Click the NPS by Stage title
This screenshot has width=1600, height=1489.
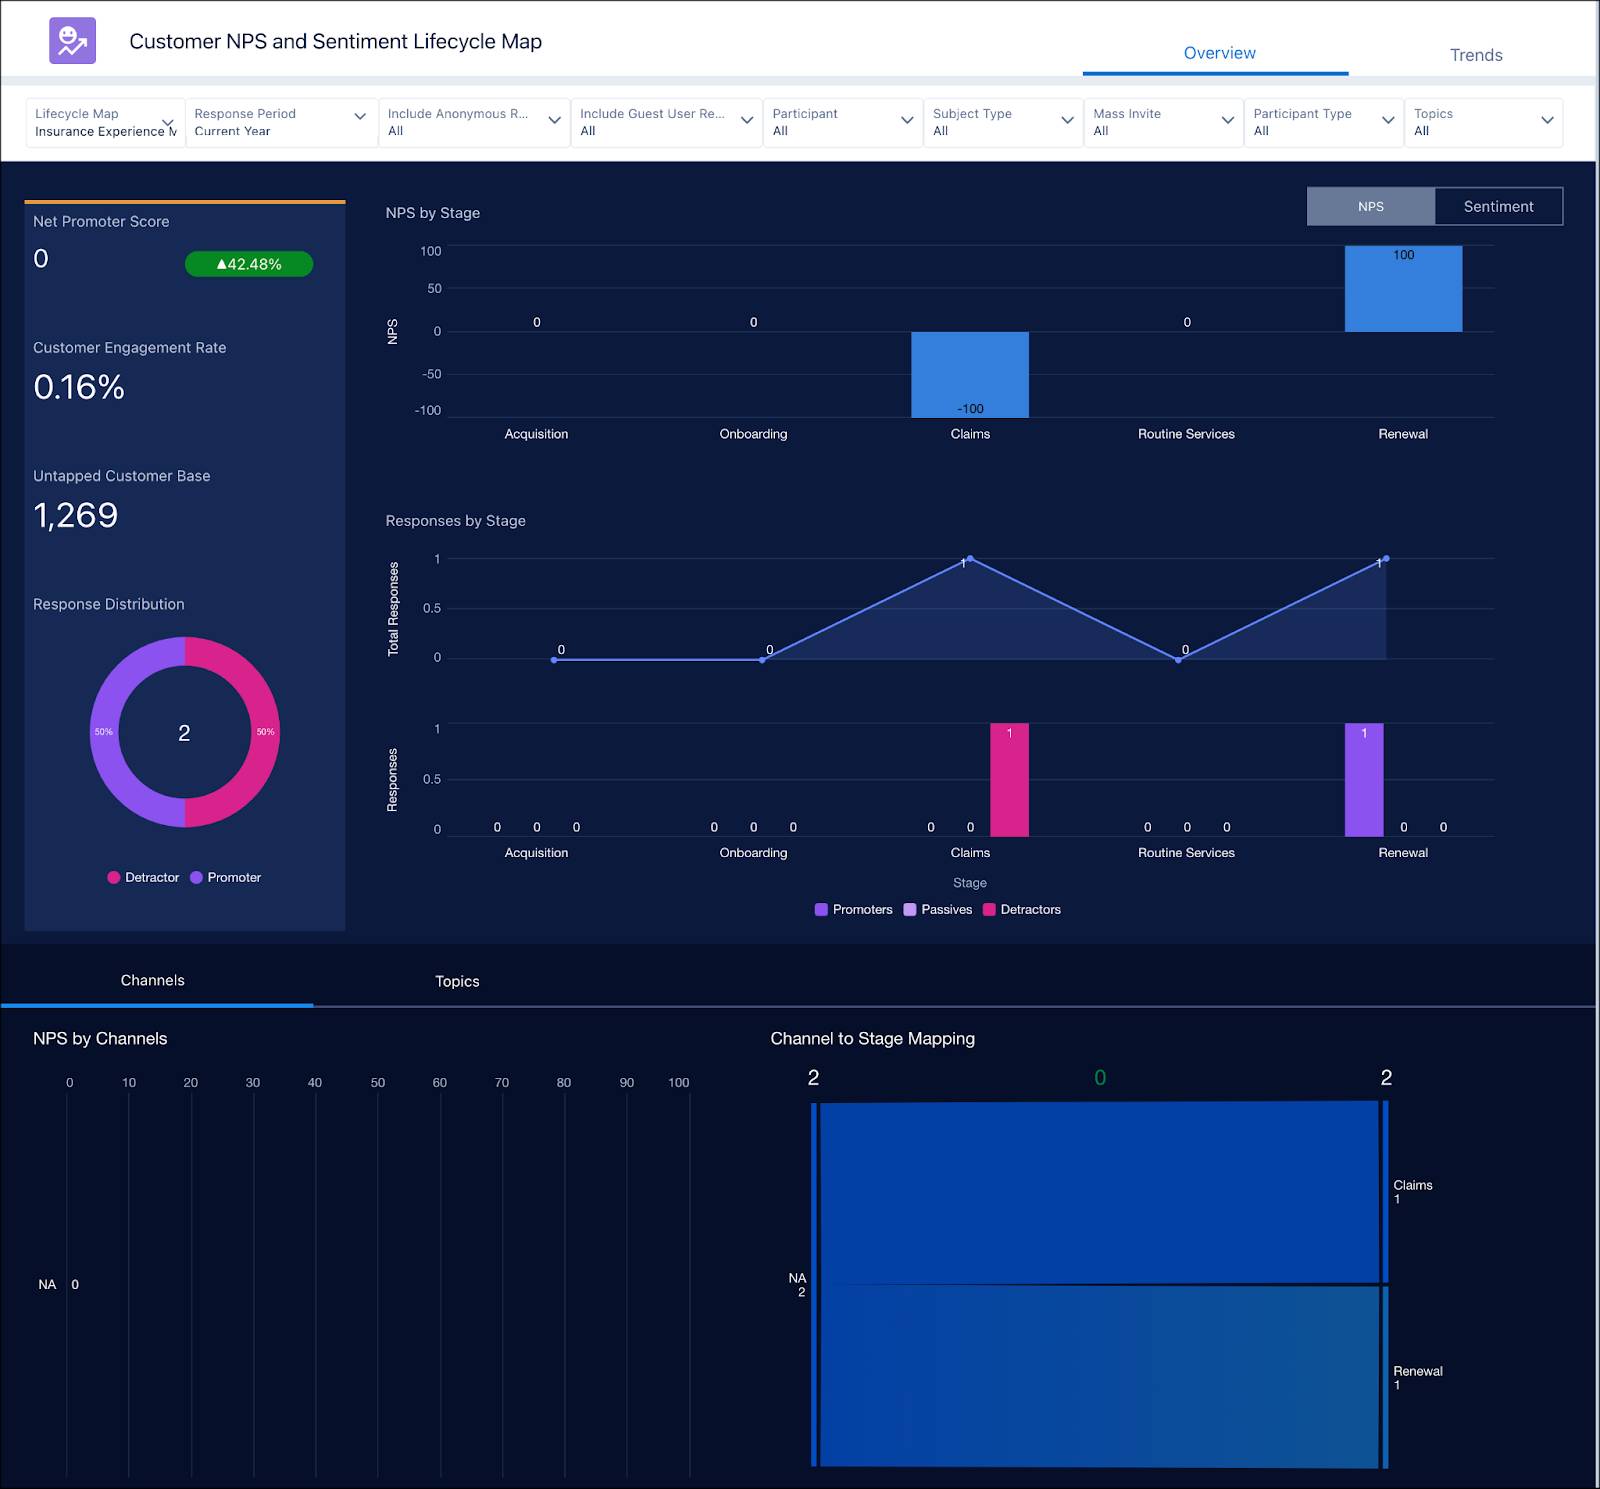coord(433,213)
